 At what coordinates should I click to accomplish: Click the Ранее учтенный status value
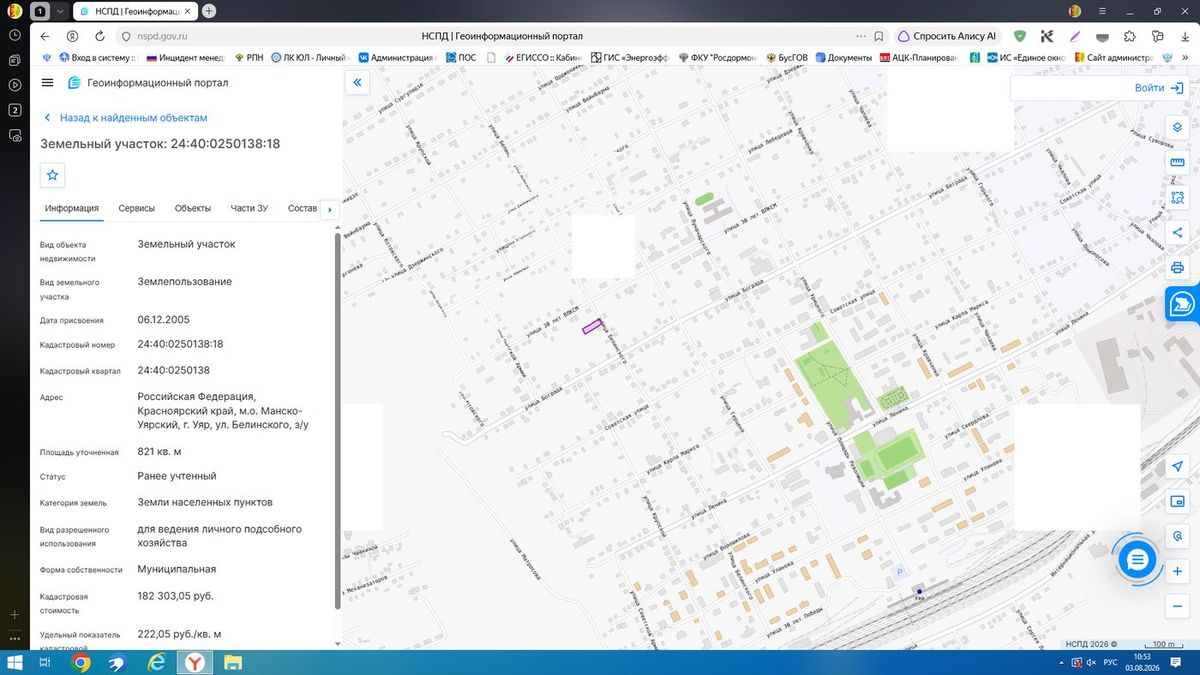point(177,476)
